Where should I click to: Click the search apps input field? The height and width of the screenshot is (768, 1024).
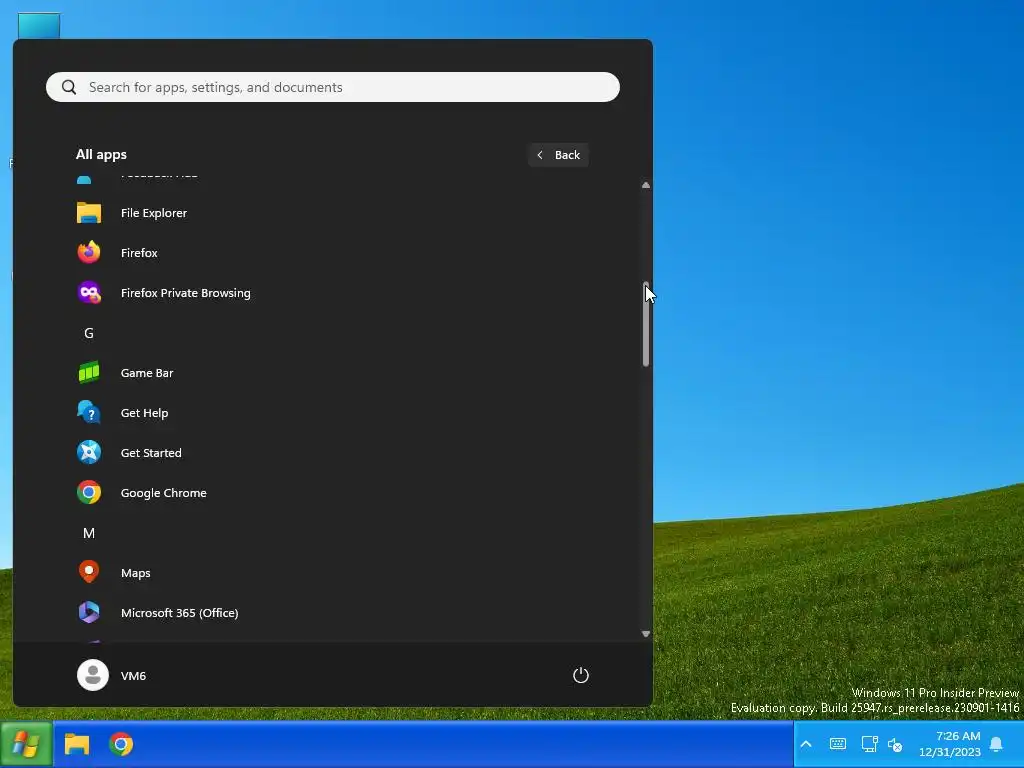[x=333, y=87]
